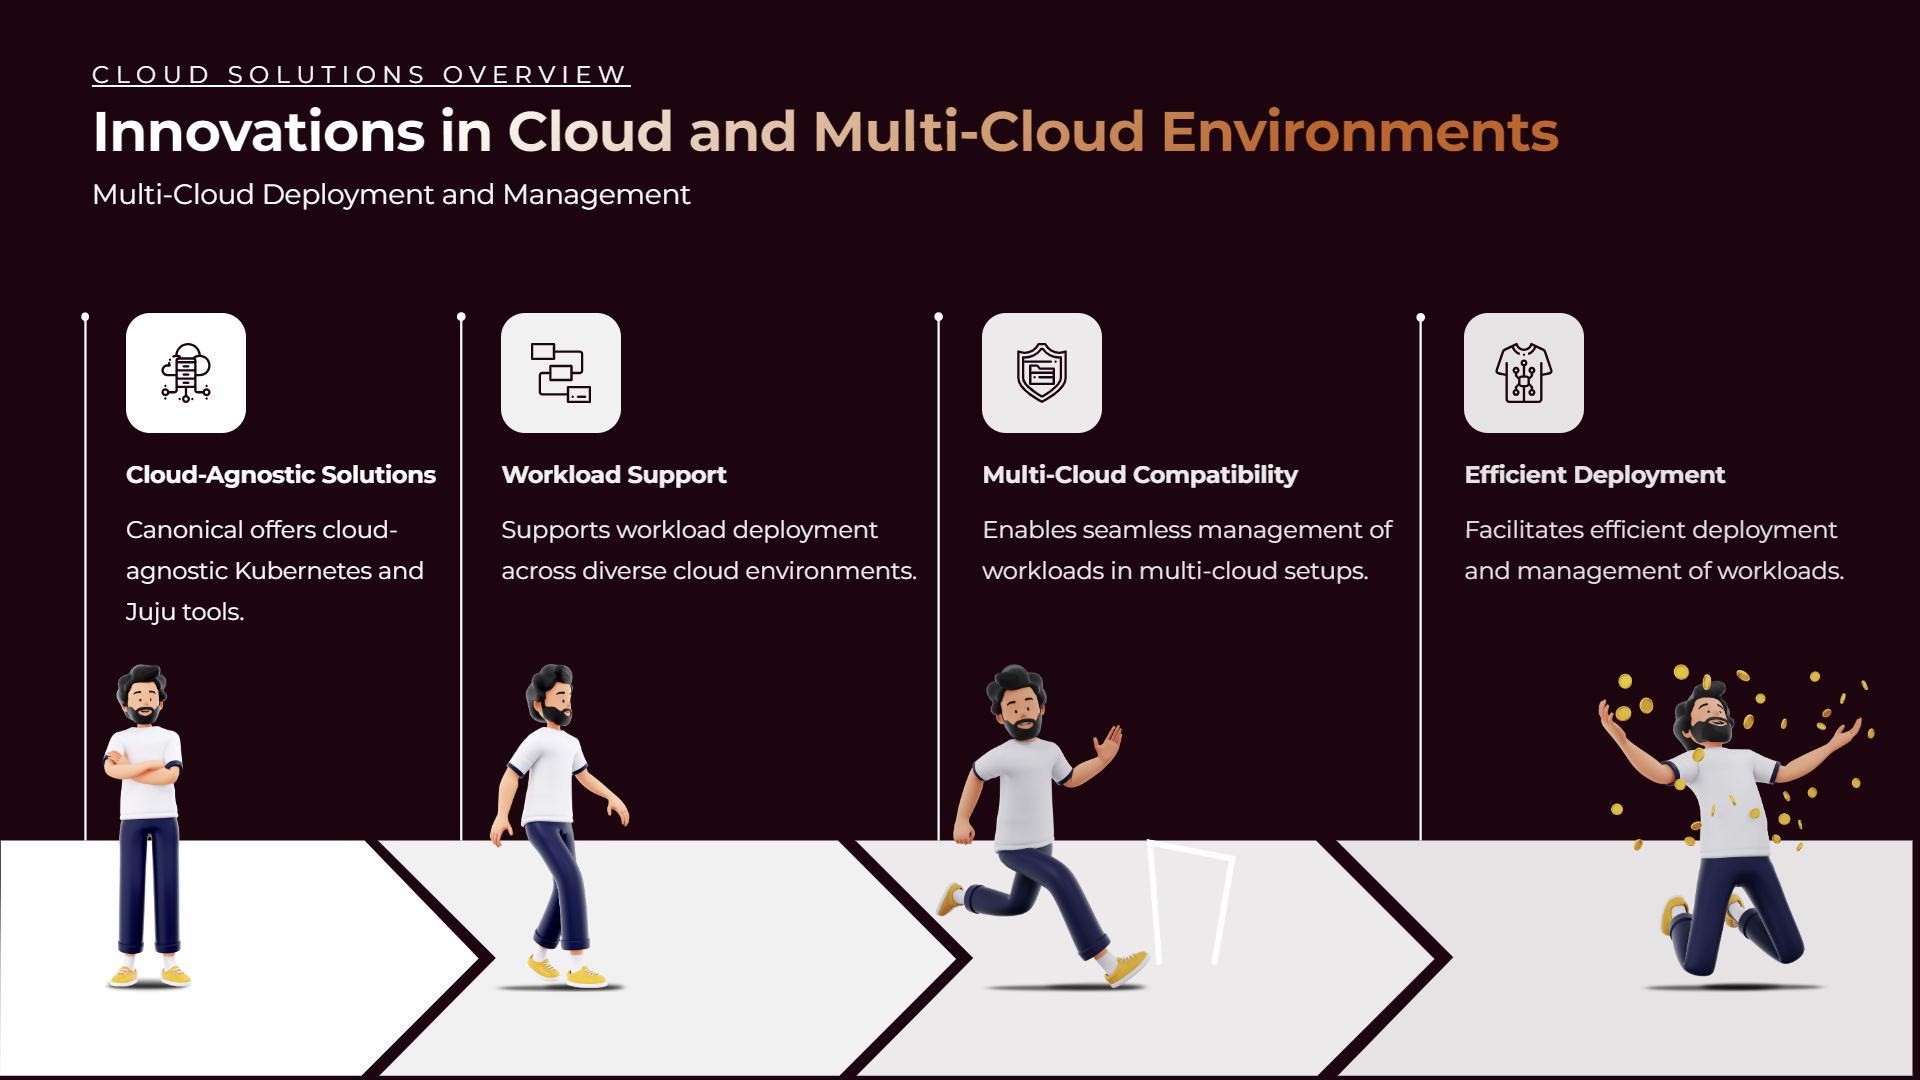Image resolution: width=1920 pixels, height=1080 pixels.
Task: Select the circuit t-shirt icon
Action: (1524, 373)
